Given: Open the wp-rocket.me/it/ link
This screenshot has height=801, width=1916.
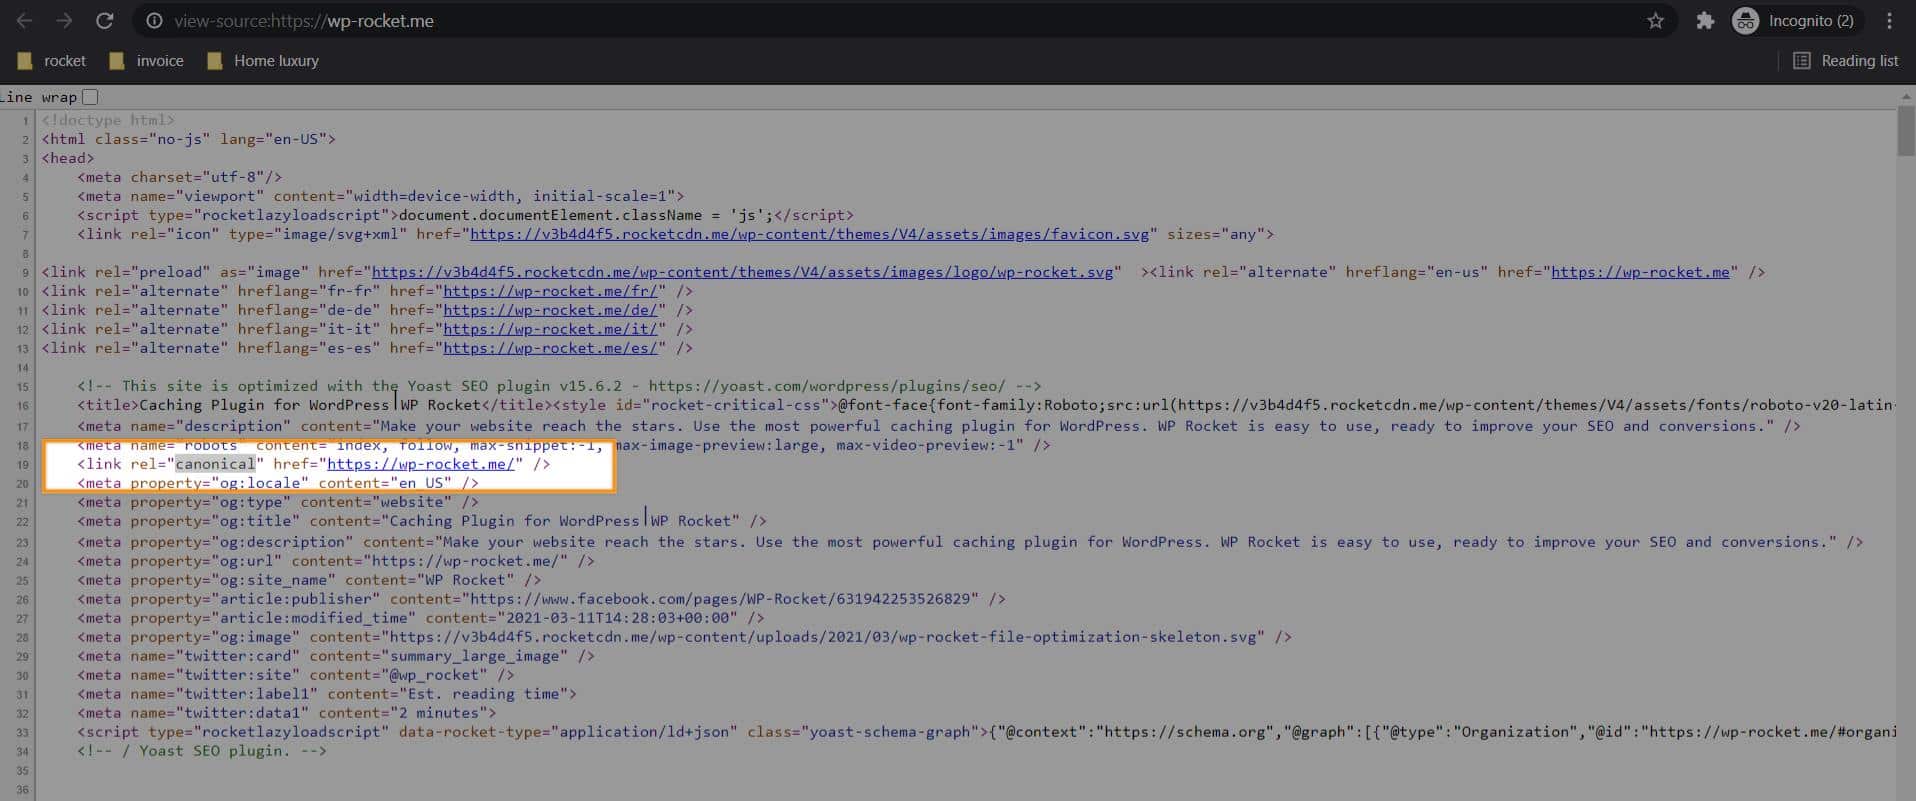Looking at the screenshot, I should [550, 329].
